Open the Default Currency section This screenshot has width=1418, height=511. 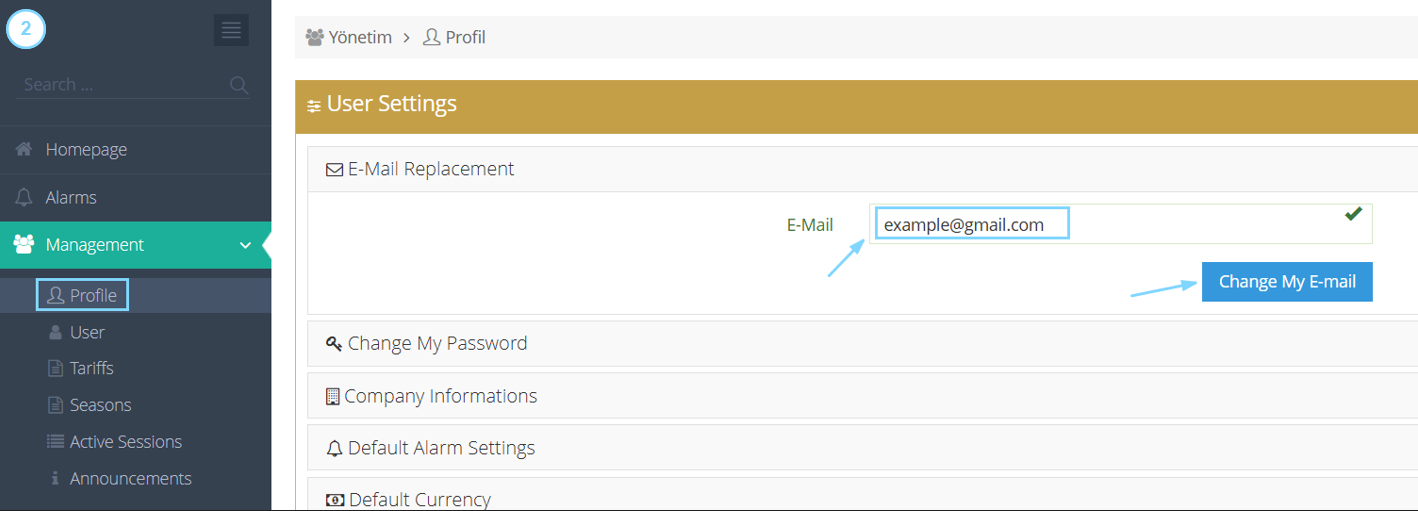pyautogui.click(x=862, y=495)
